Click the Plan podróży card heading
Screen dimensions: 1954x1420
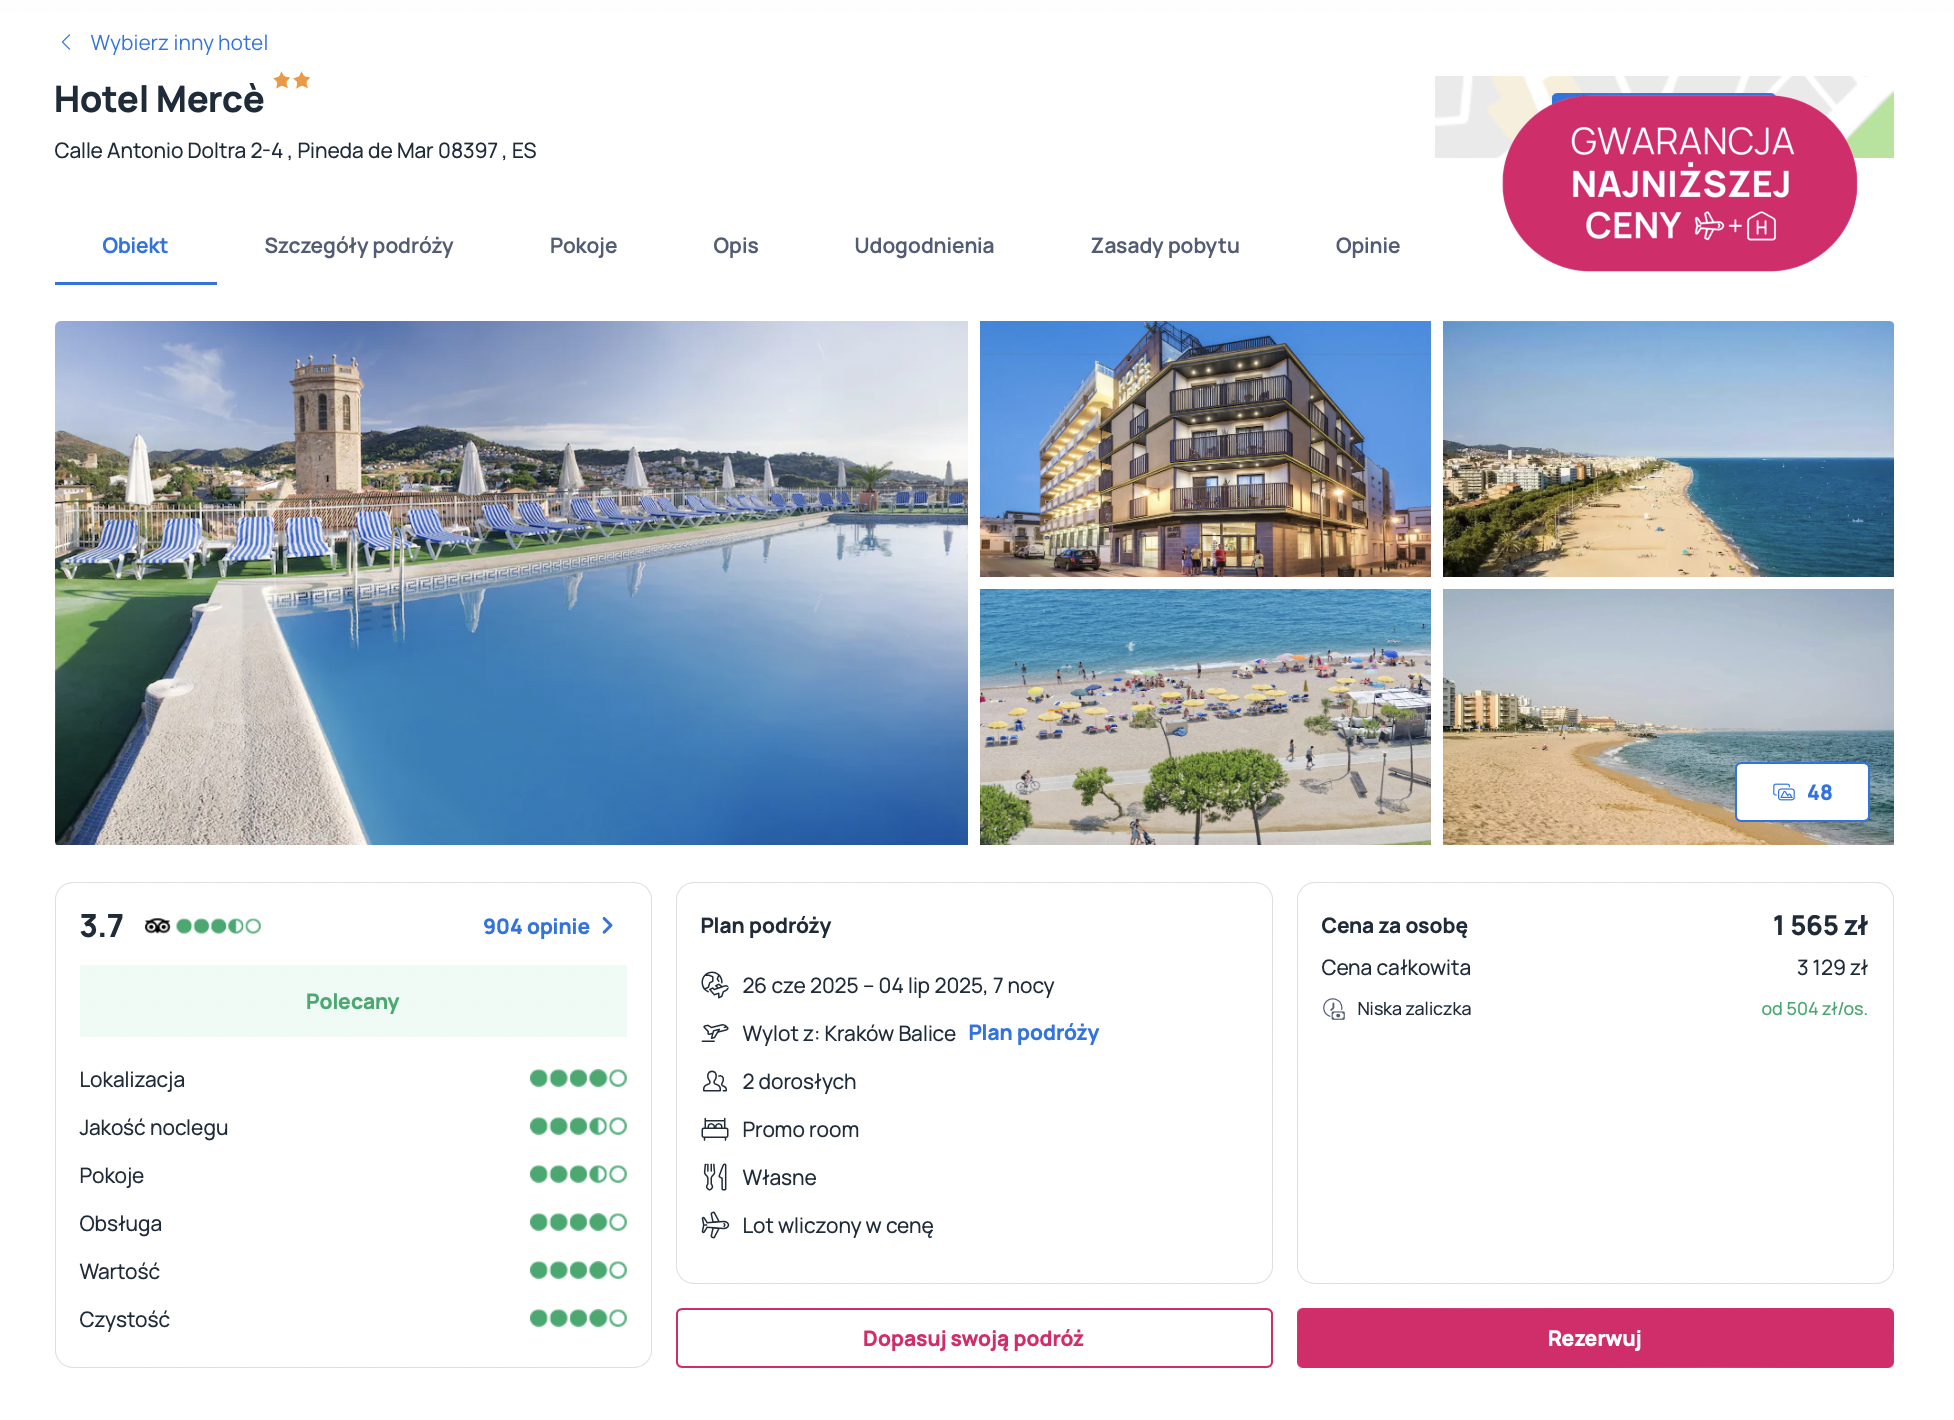tap(766, 926)
